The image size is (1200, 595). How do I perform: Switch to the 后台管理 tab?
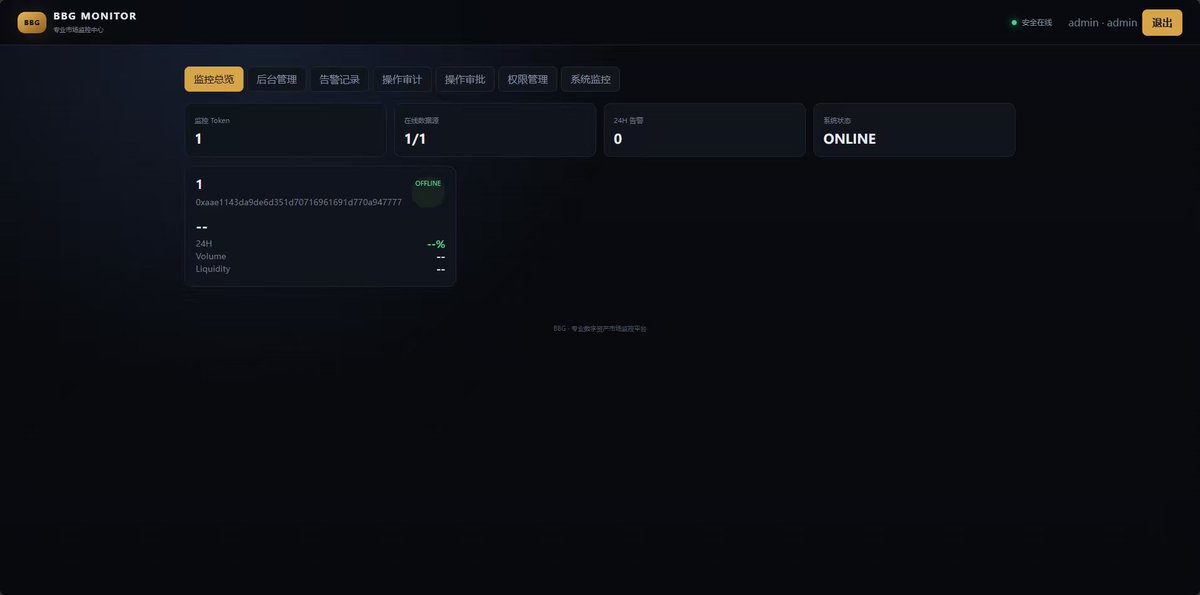coord(277,79)
